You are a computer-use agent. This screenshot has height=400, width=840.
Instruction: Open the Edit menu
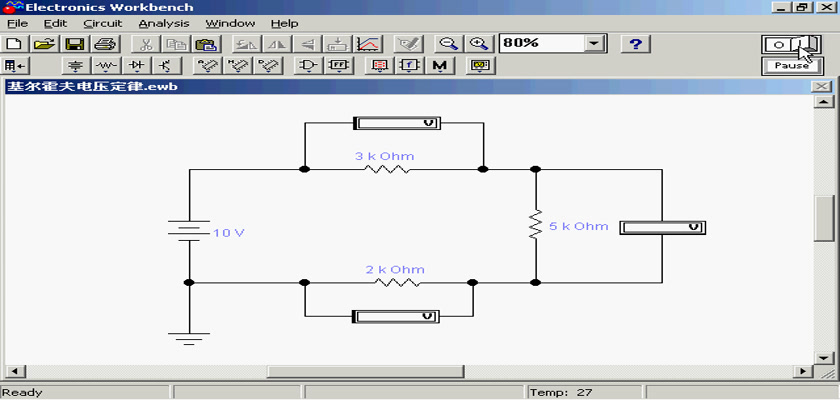55,24
